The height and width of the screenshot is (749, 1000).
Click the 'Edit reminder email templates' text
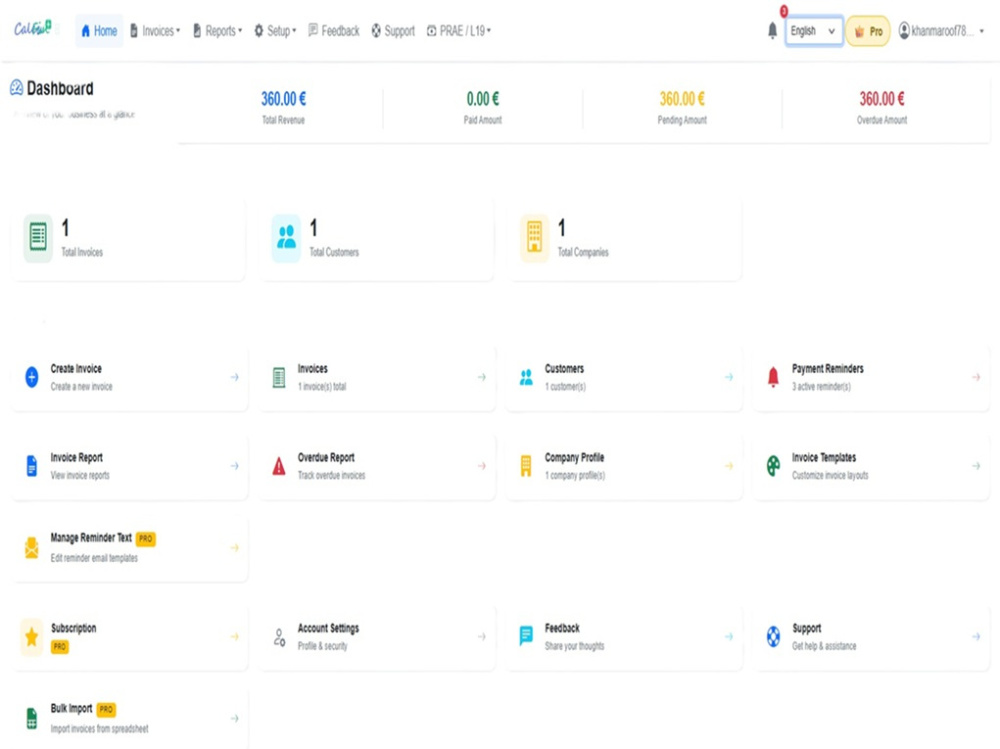pos(94,558)
